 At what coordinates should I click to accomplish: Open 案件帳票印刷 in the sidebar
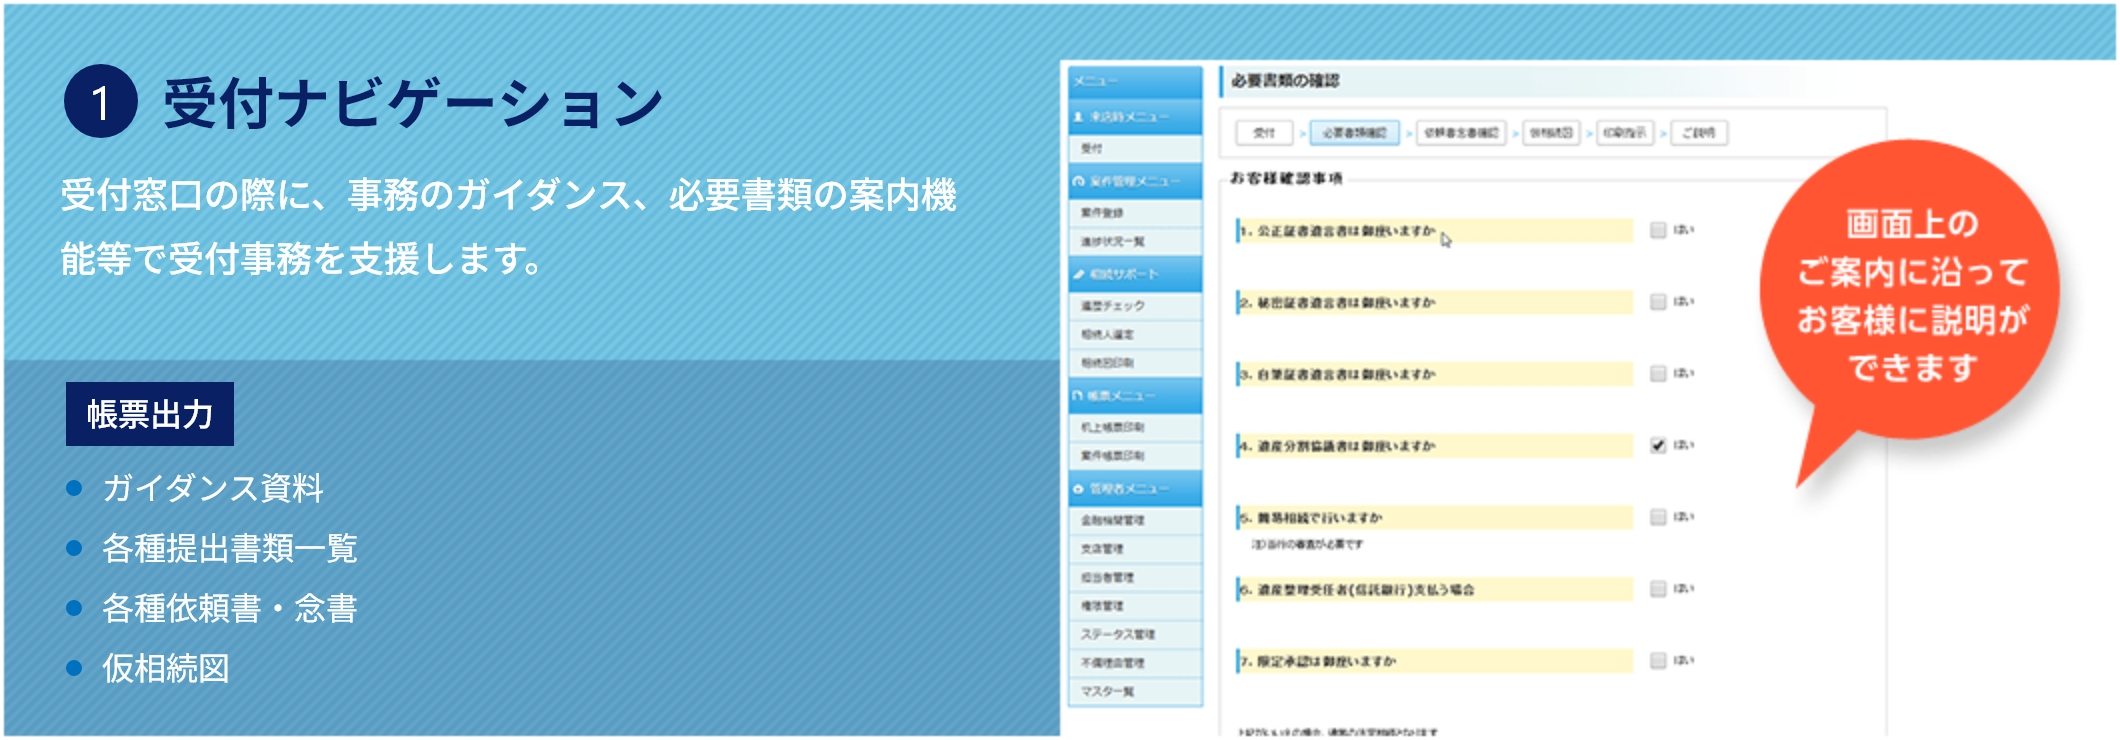click(x=1135, y=456)
